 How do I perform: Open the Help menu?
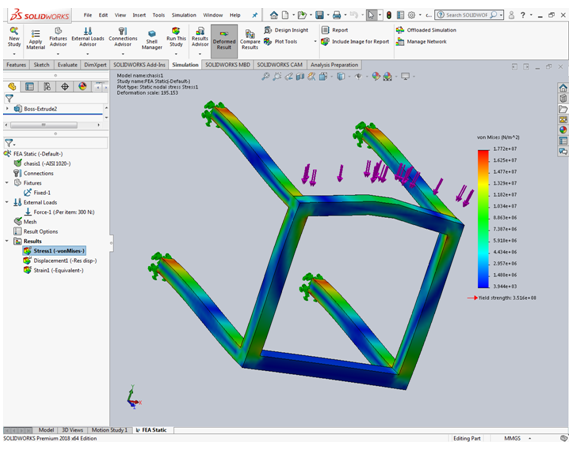(235, 15)
